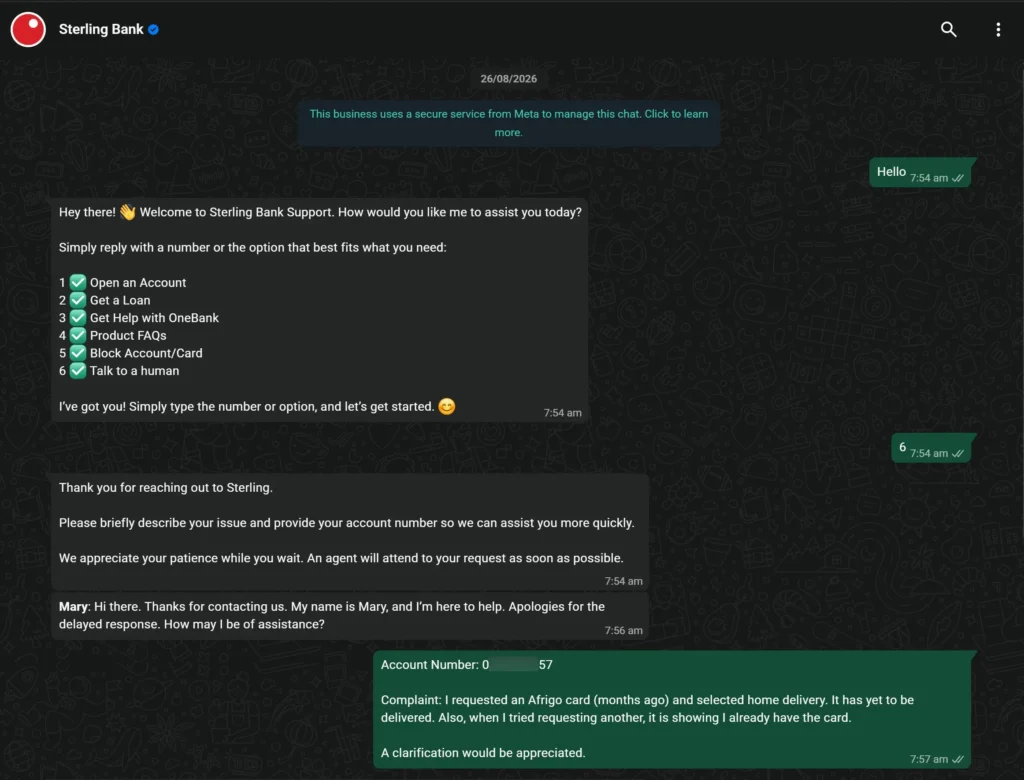This screenshot has height=780, width=1024.
Task: Click 'Get Help with OneBank' option text
Action: [154, 318]
